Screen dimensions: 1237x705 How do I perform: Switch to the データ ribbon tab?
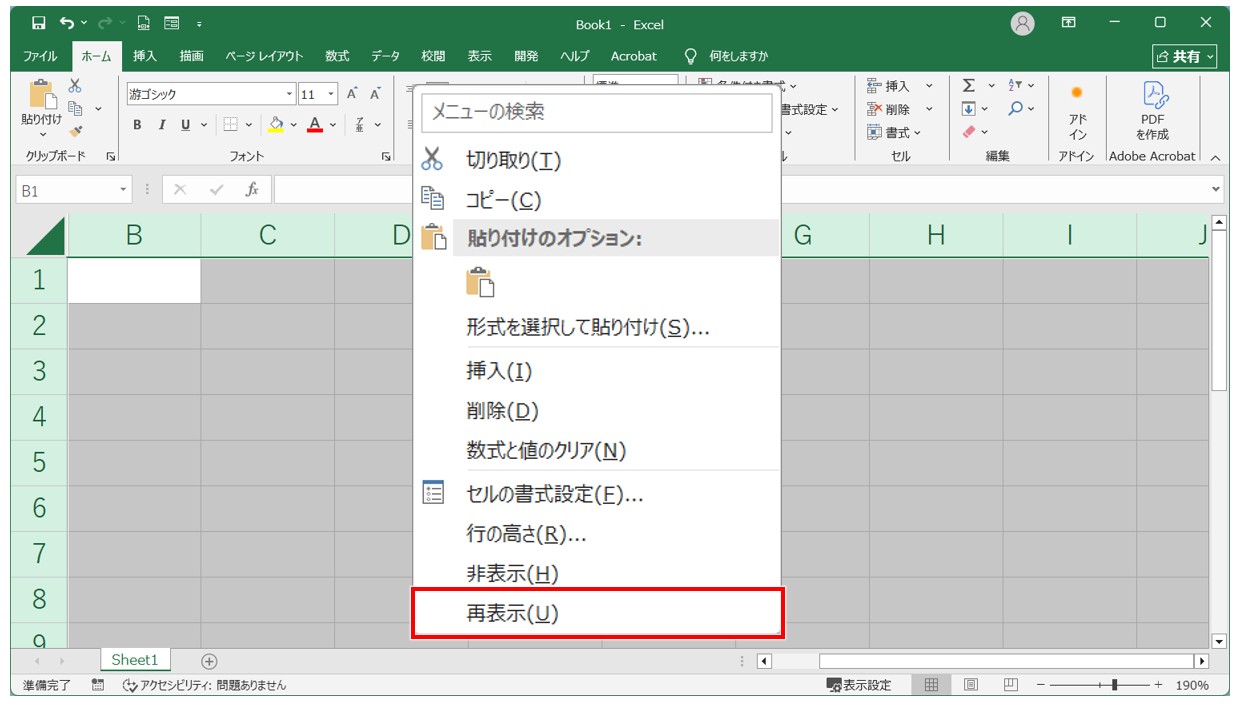[x=385, y=56]
